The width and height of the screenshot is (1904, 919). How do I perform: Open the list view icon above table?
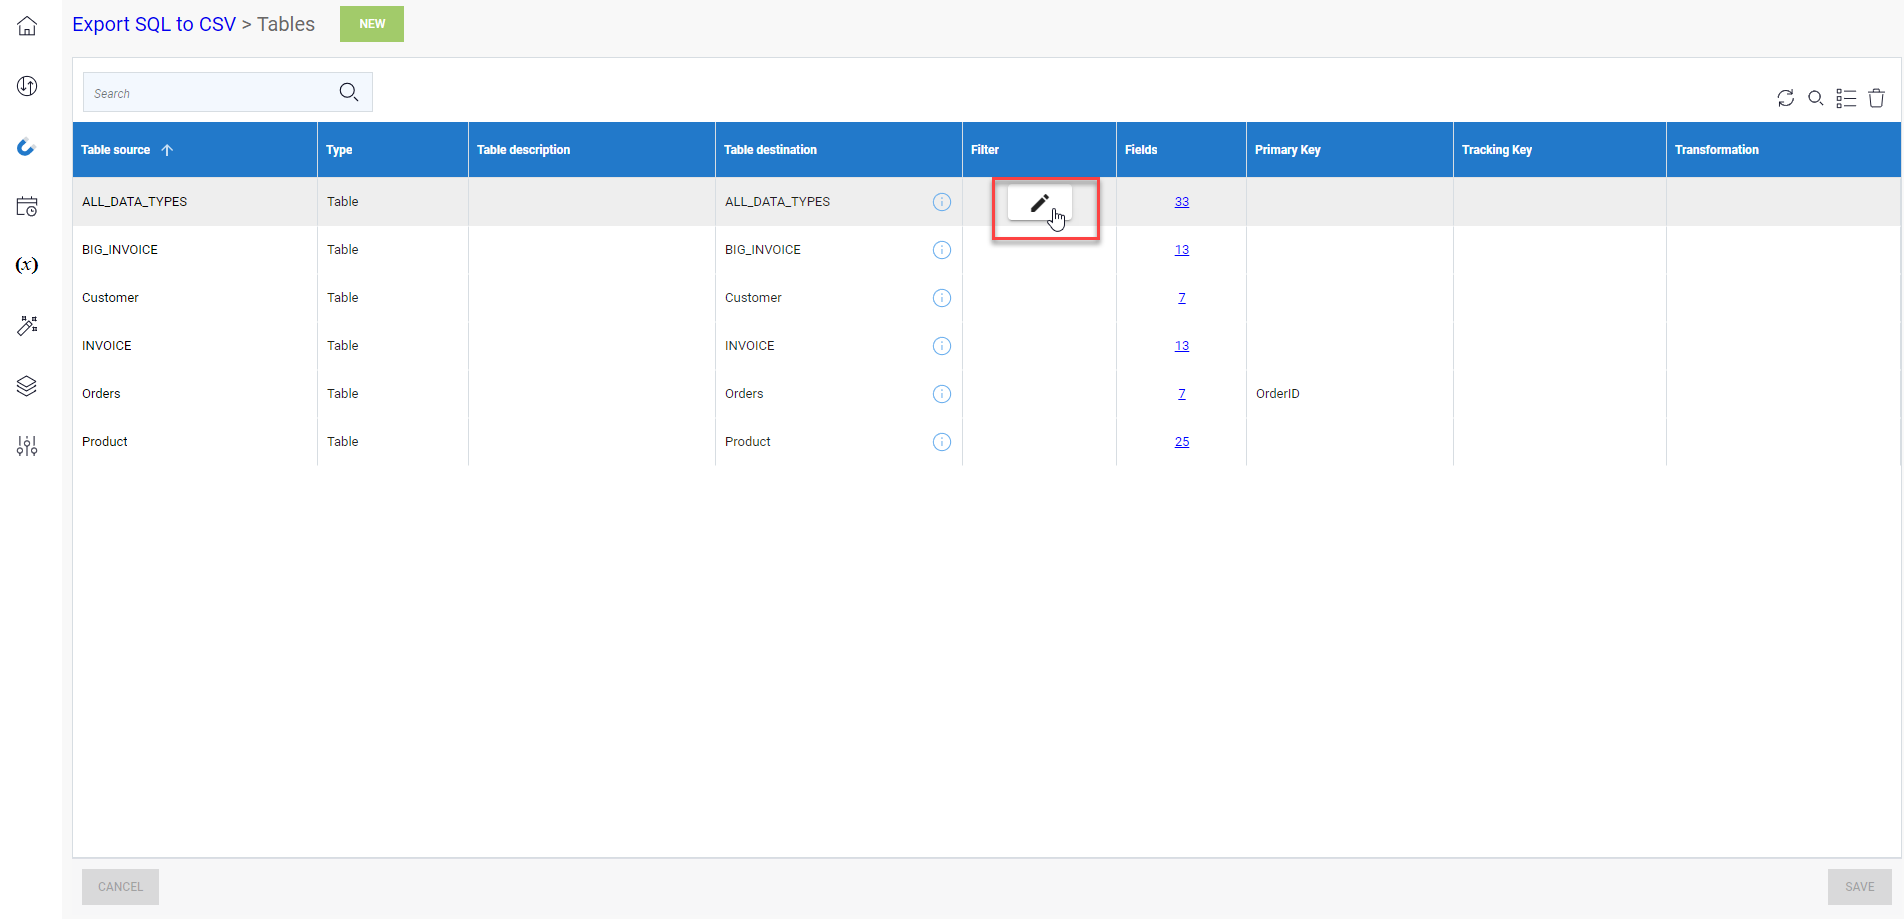pos(1846,98)
